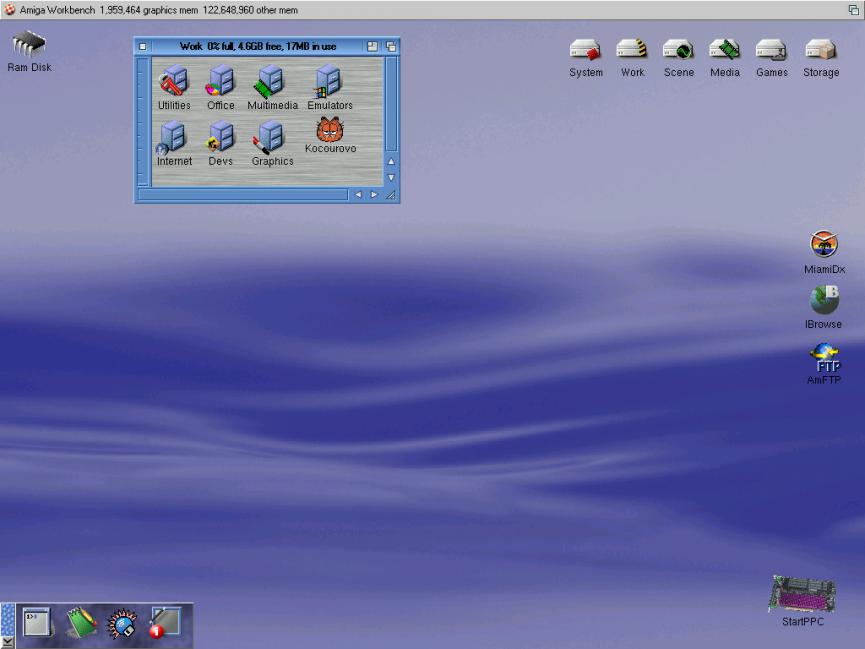The height and width of the screenshot is (649, 865).
Task: Toggle Work window depth gadget
Action: [x=391, y=46]
